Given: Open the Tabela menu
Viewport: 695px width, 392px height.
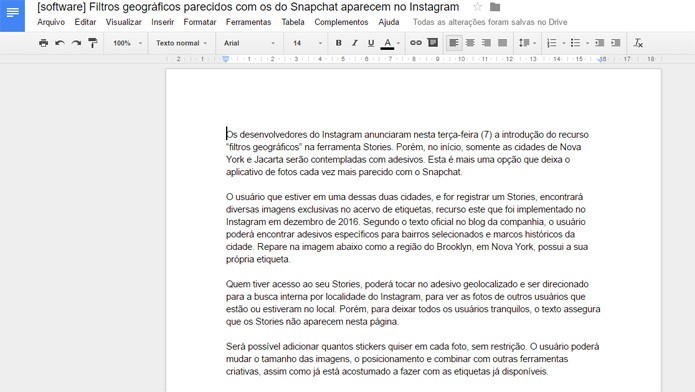Looking at the screenshot, I should (293, 22).
